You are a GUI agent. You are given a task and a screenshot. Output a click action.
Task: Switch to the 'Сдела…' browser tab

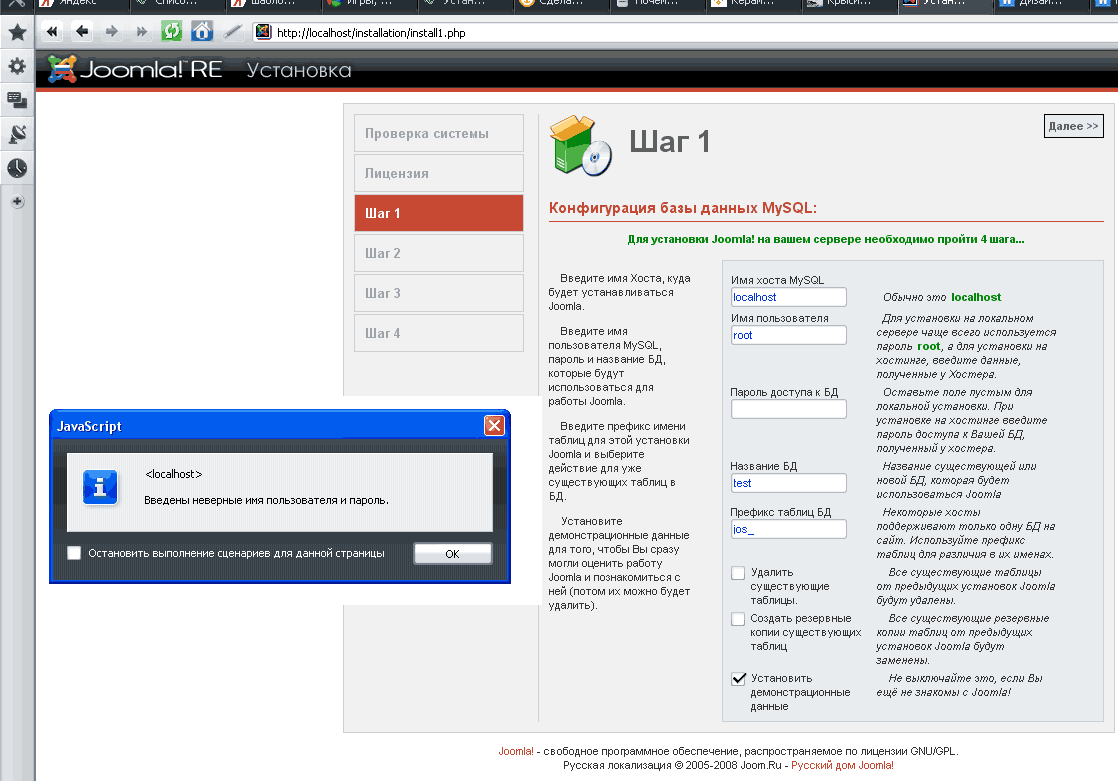click(562, 4)
